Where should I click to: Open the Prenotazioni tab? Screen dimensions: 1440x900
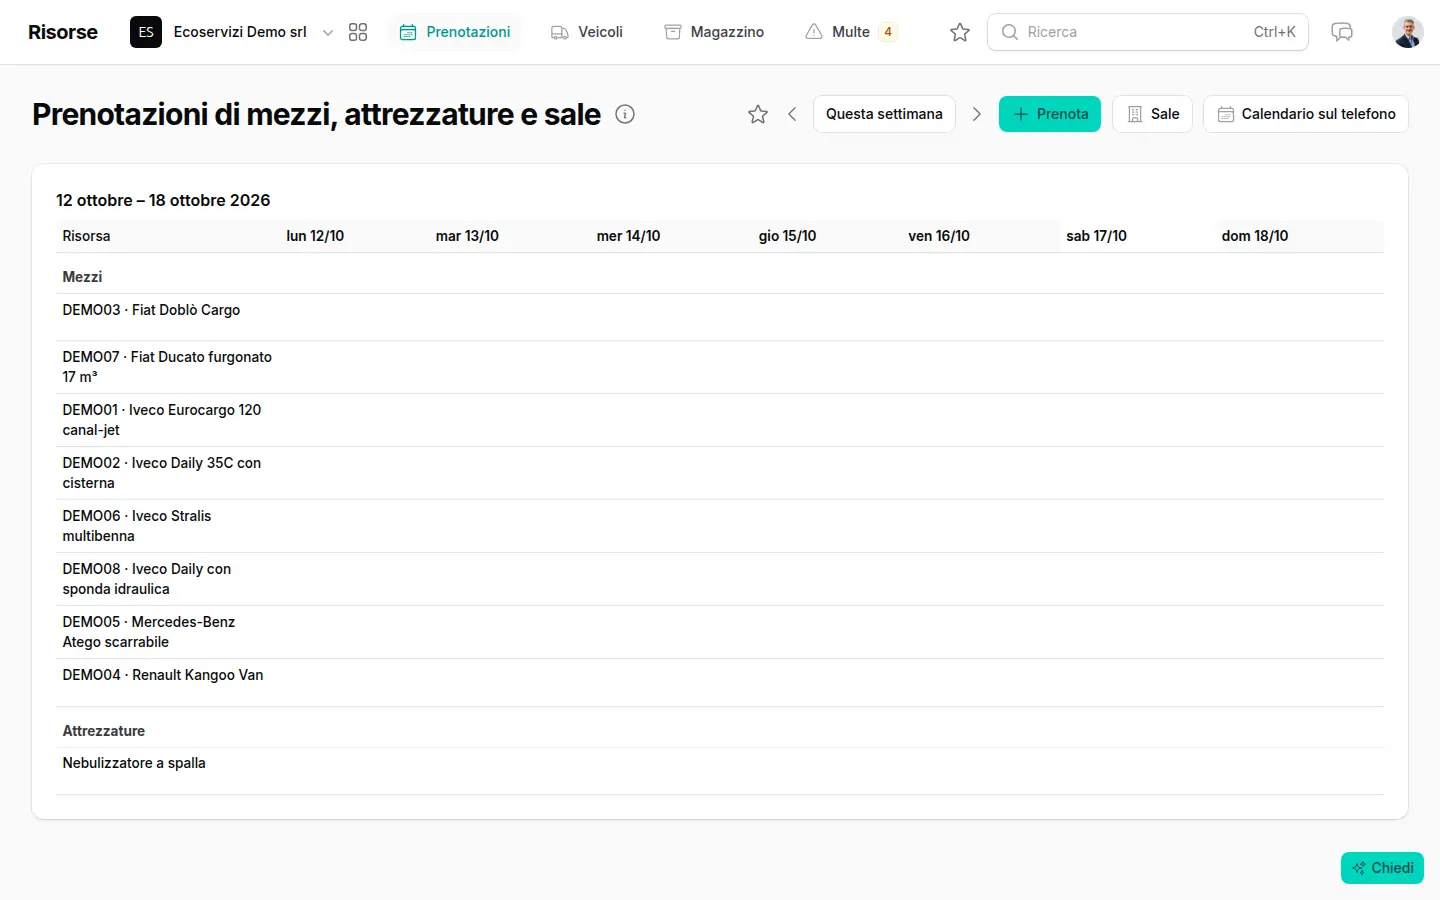455,32
